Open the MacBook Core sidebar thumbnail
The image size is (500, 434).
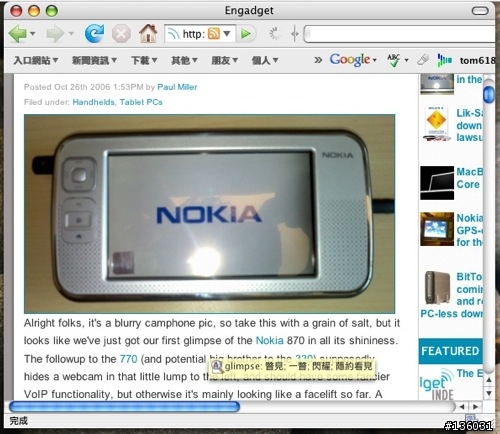tap(437, 183)
